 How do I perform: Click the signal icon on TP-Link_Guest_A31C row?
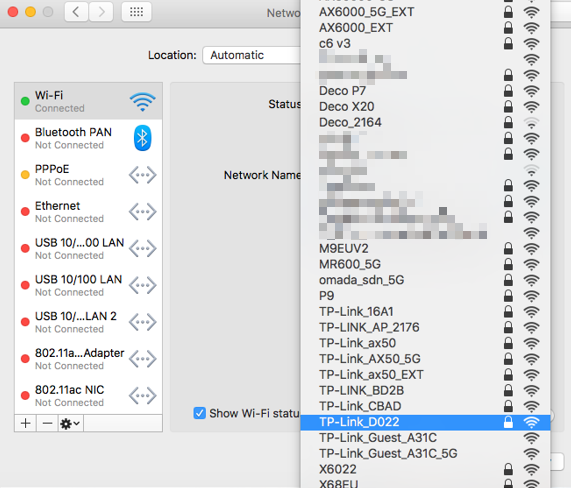(531, 438)
